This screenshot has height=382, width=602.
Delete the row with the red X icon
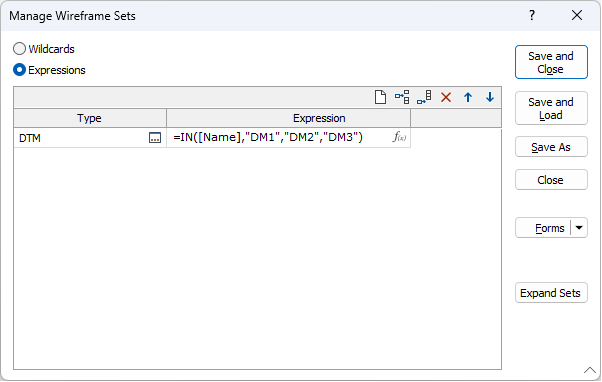point(446,97)
